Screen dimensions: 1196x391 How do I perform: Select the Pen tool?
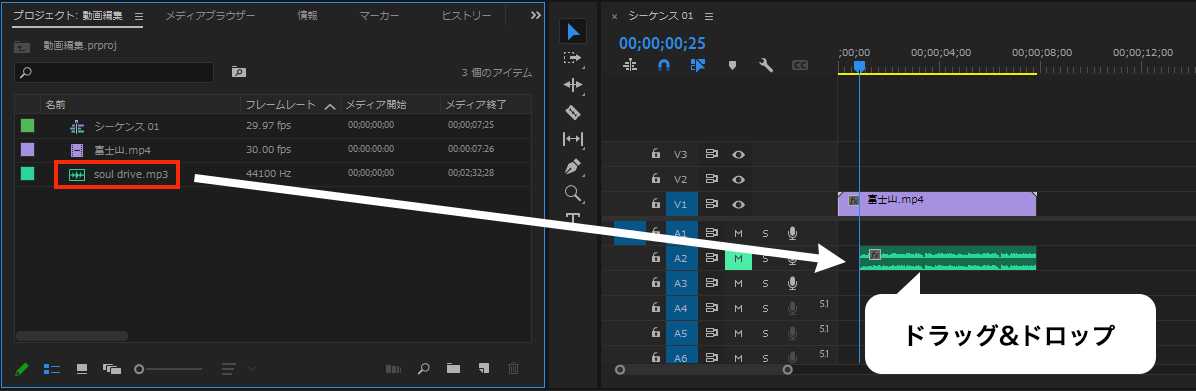coord(573,166)
